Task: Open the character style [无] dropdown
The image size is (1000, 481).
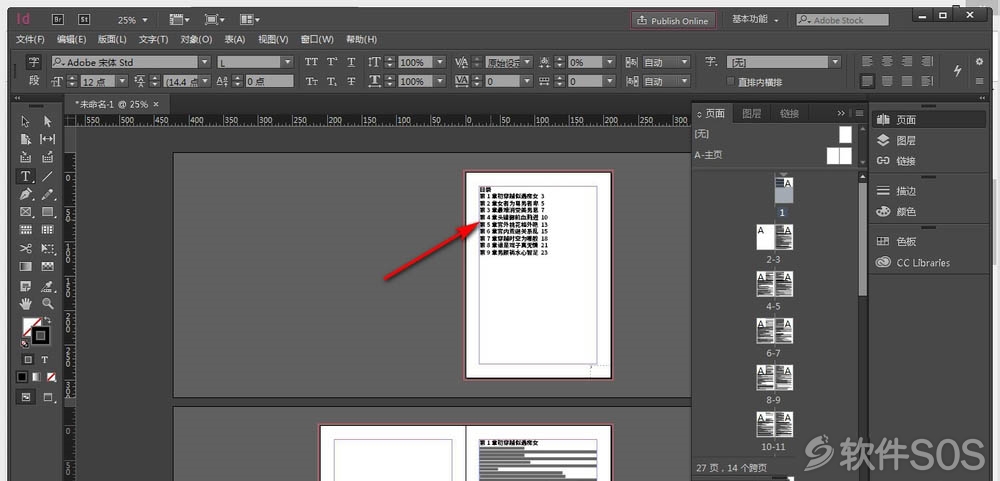Action: pos(835,62)
